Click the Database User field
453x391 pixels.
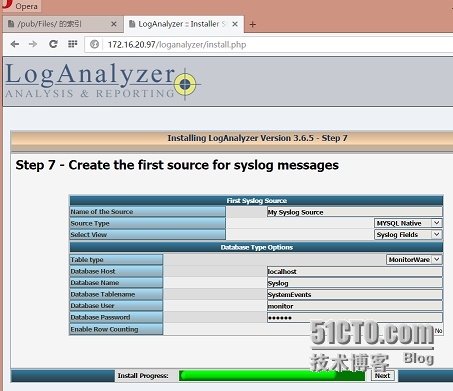point(355,306)
